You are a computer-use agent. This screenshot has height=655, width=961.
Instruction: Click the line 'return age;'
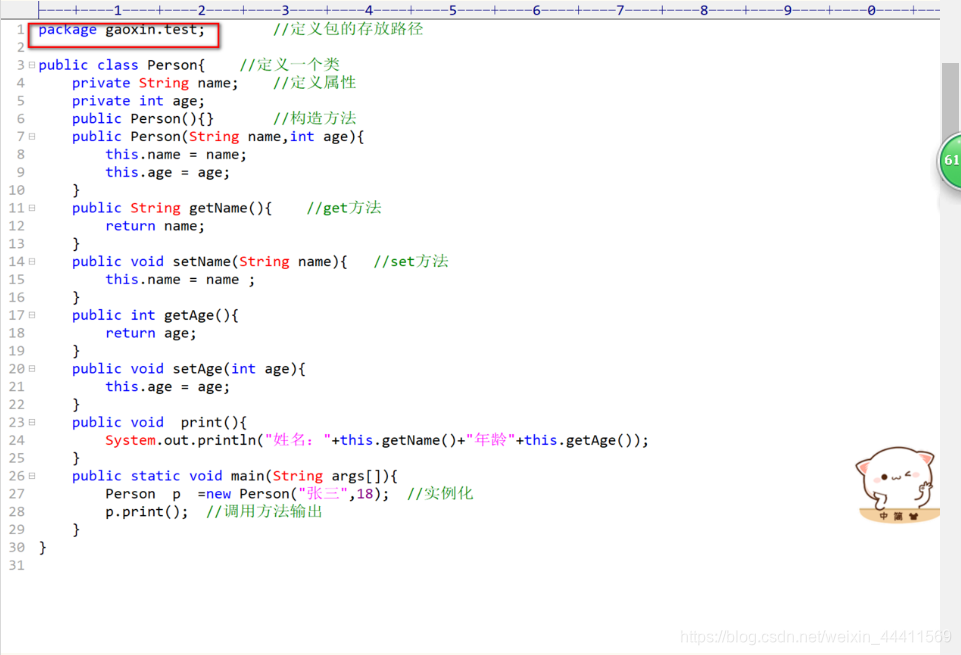coord(151,333)
